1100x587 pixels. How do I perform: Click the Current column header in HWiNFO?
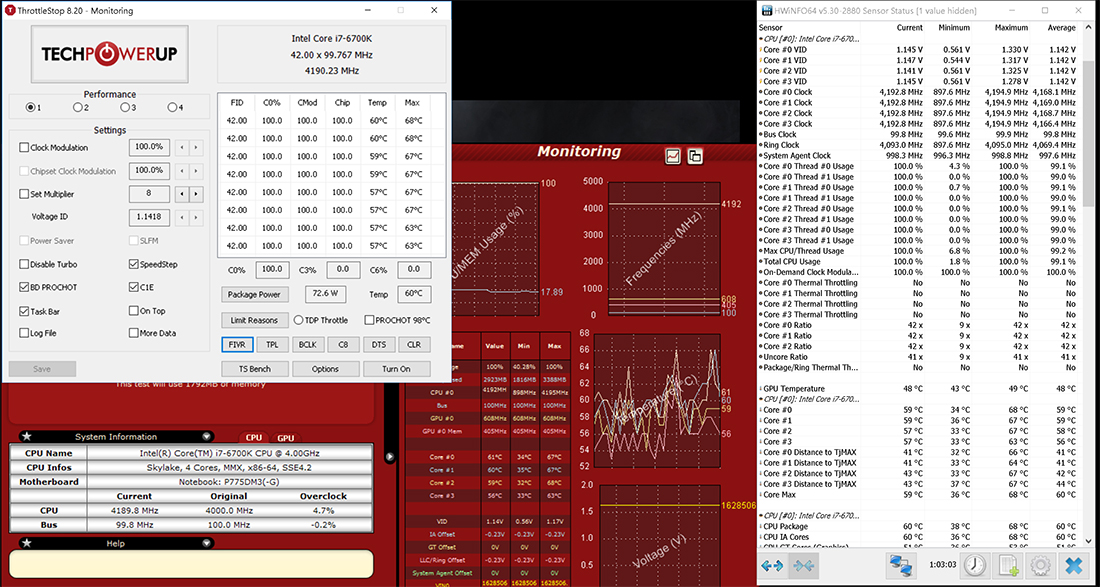(910, 27)
